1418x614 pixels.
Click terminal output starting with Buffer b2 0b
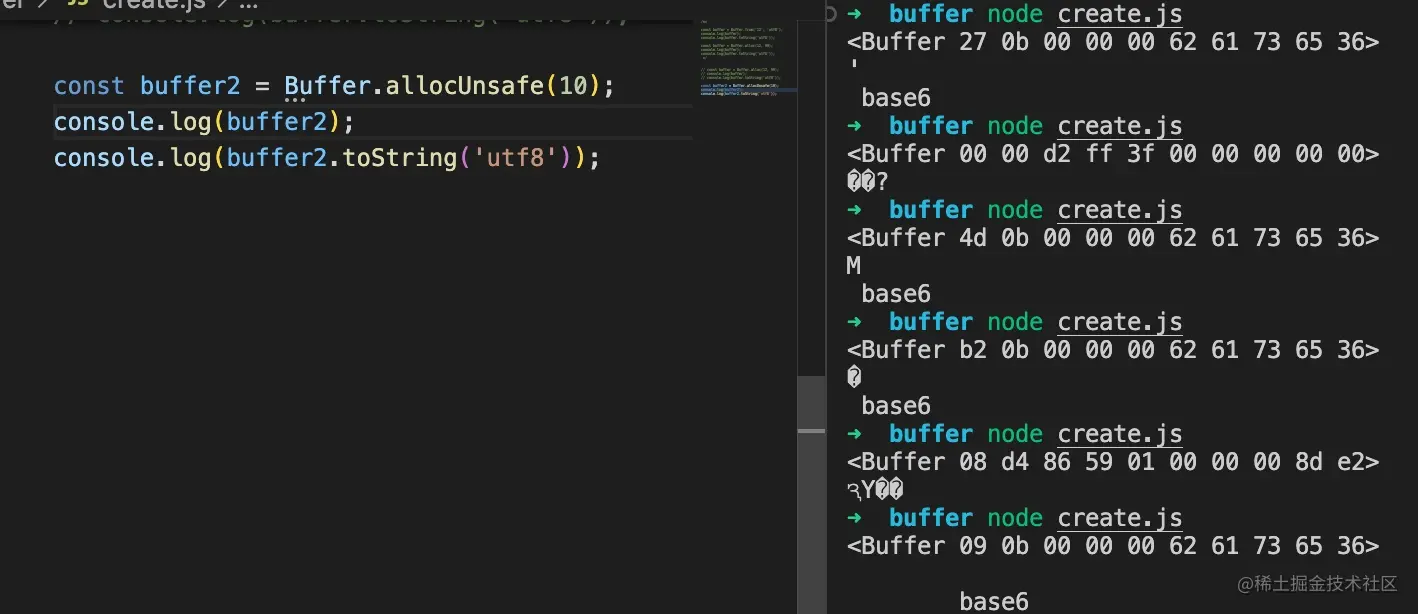tap(1113, 350)
